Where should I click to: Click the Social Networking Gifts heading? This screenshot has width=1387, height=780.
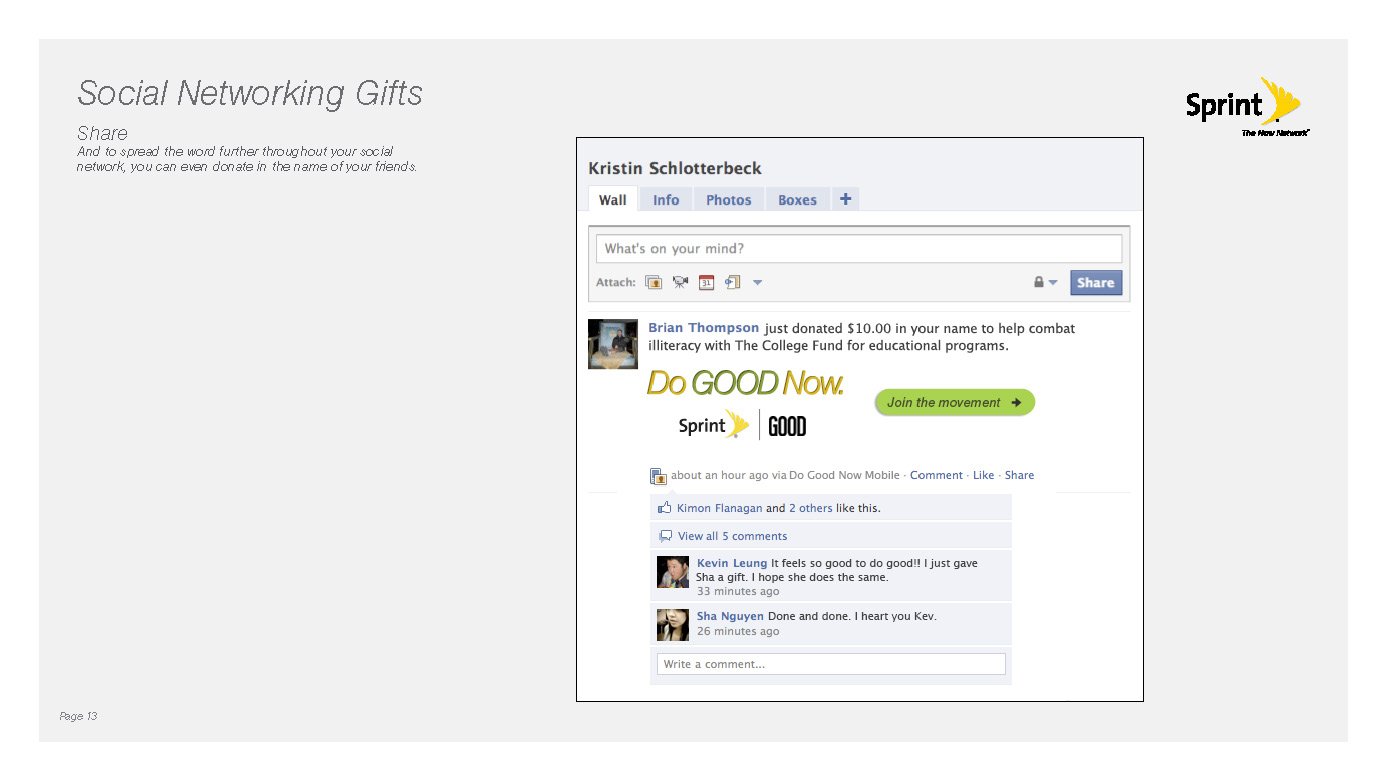pyautogui.click(x=250, y=93)
